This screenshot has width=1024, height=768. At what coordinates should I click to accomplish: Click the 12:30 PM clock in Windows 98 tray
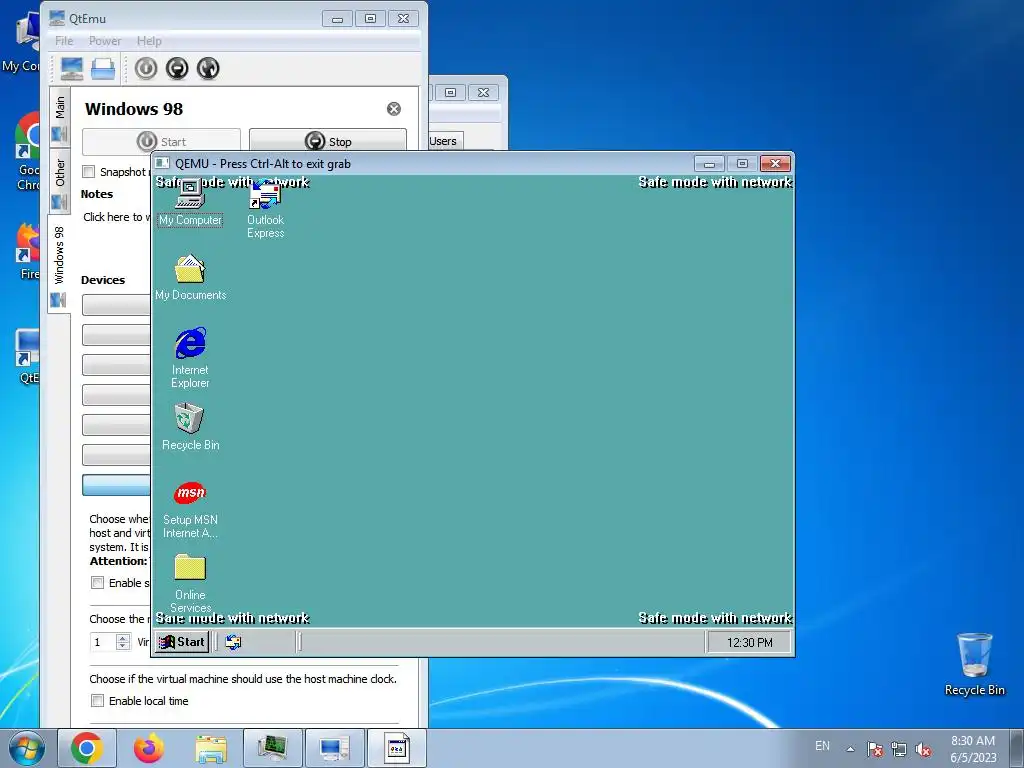(749, 643)
